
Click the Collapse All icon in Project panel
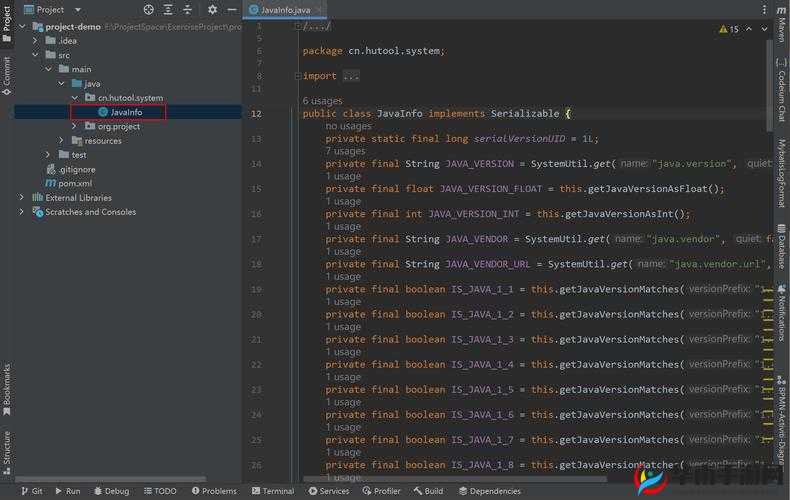click(187, 9)
